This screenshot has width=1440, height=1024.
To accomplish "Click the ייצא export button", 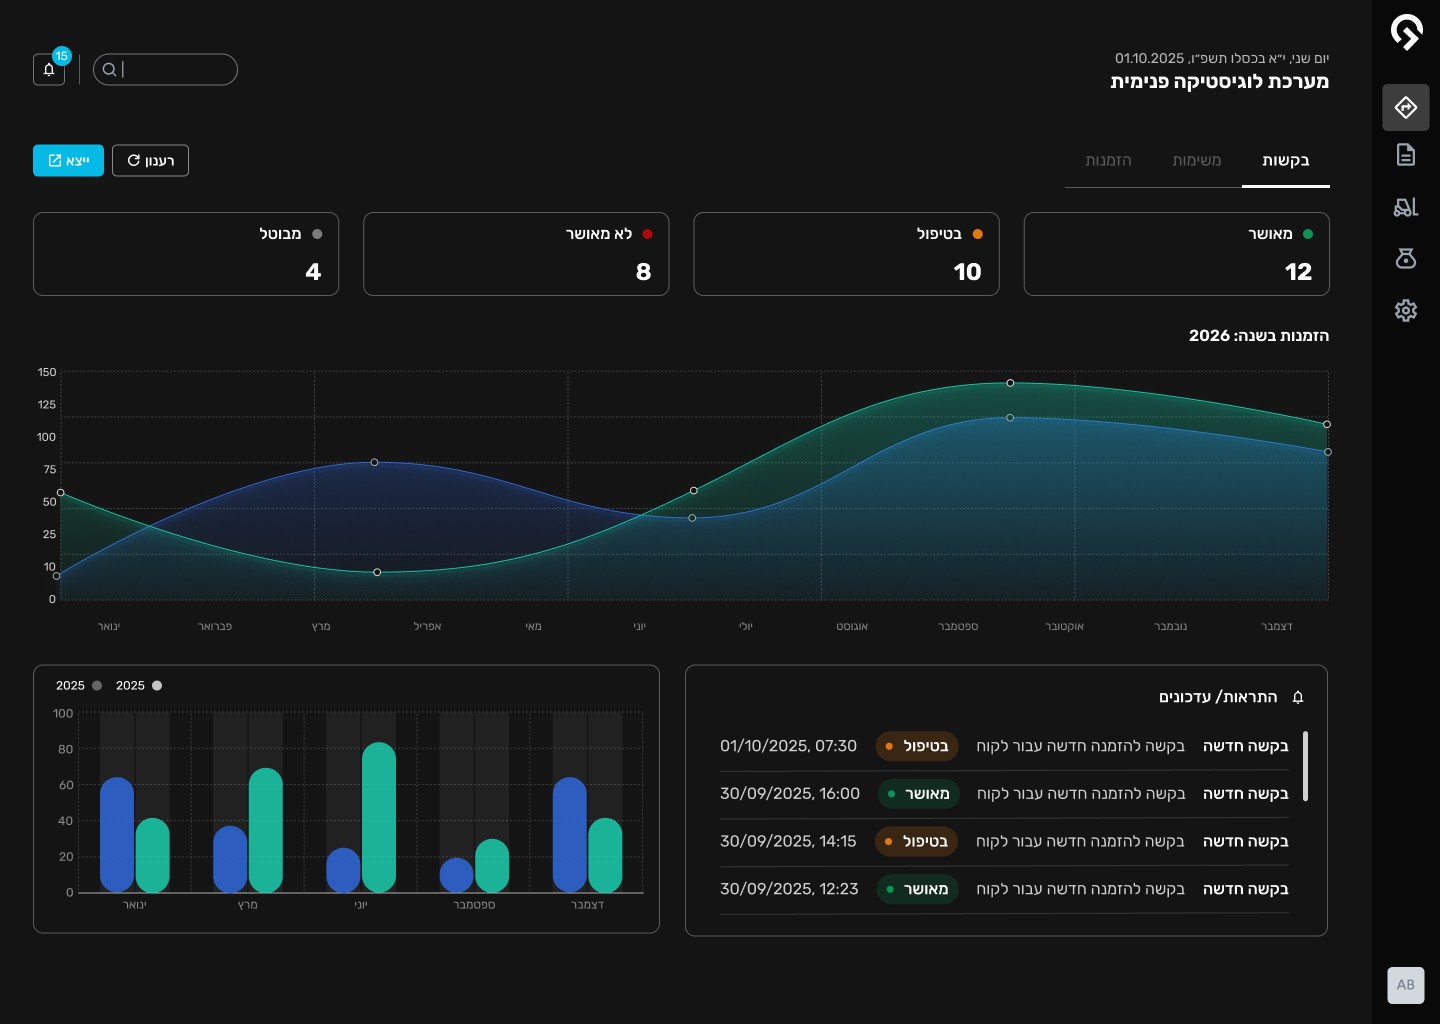I will (68, 160).
